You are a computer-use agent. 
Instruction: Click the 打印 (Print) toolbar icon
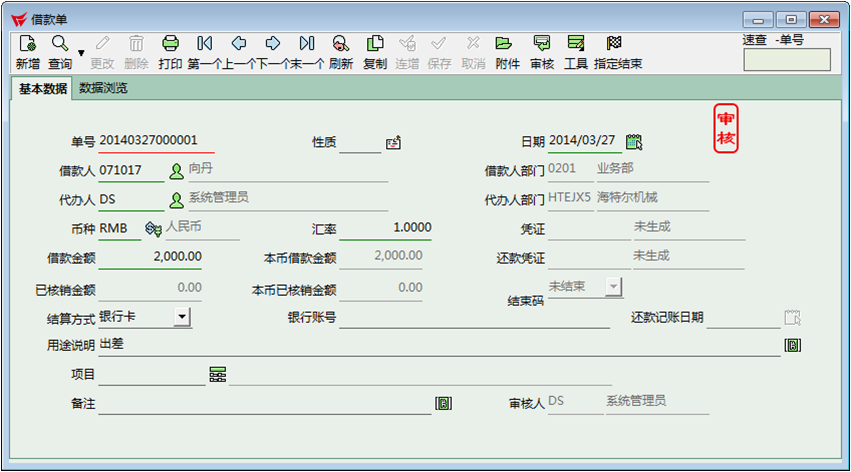[x=170, y=44]
